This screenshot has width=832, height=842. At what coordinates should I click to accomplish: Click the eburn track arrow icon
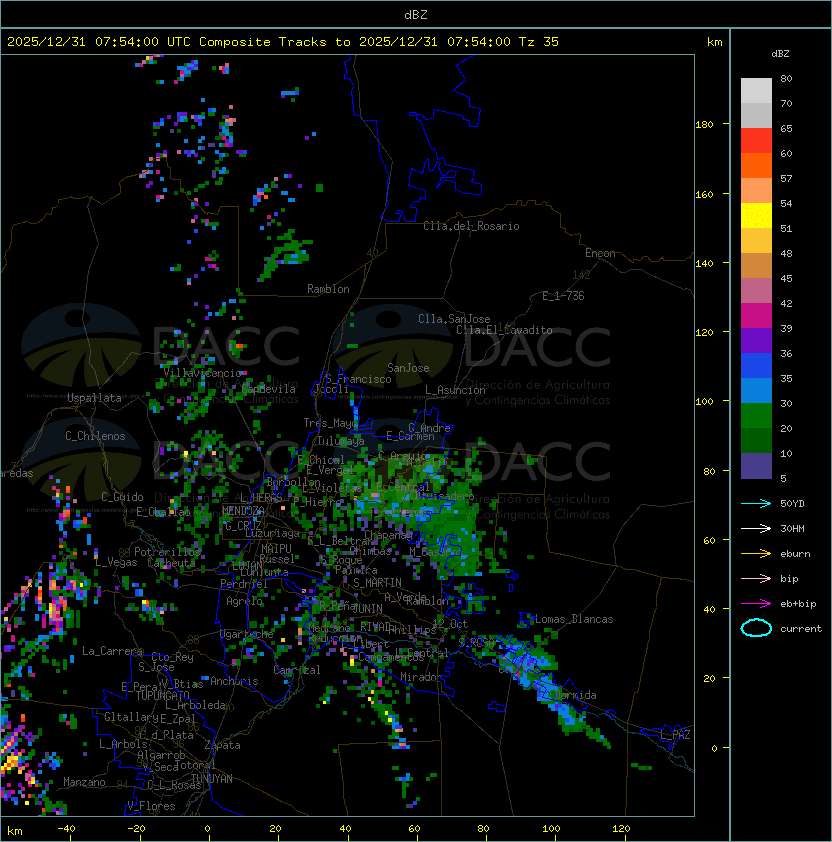[756, 553]
